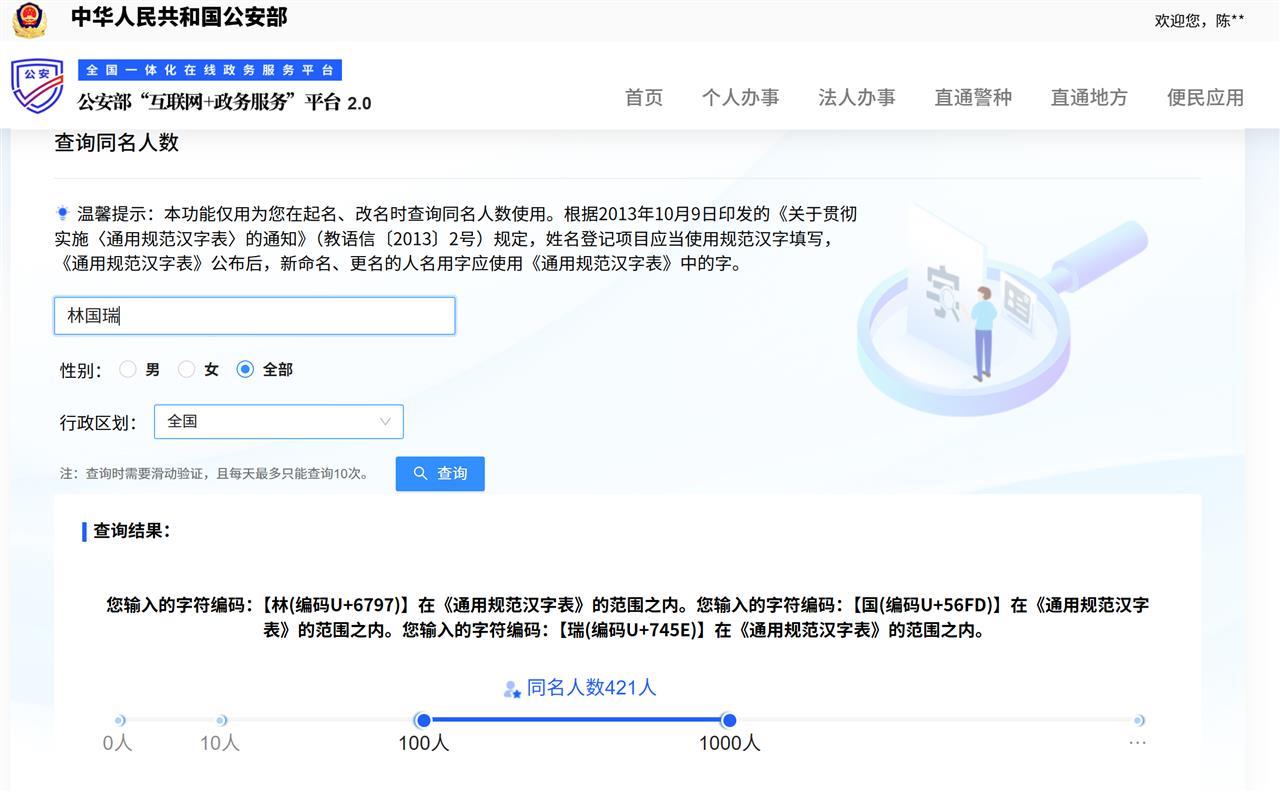Click the national emblem icon at top left
1280x792 pixels.
click(x=29, y=19)
